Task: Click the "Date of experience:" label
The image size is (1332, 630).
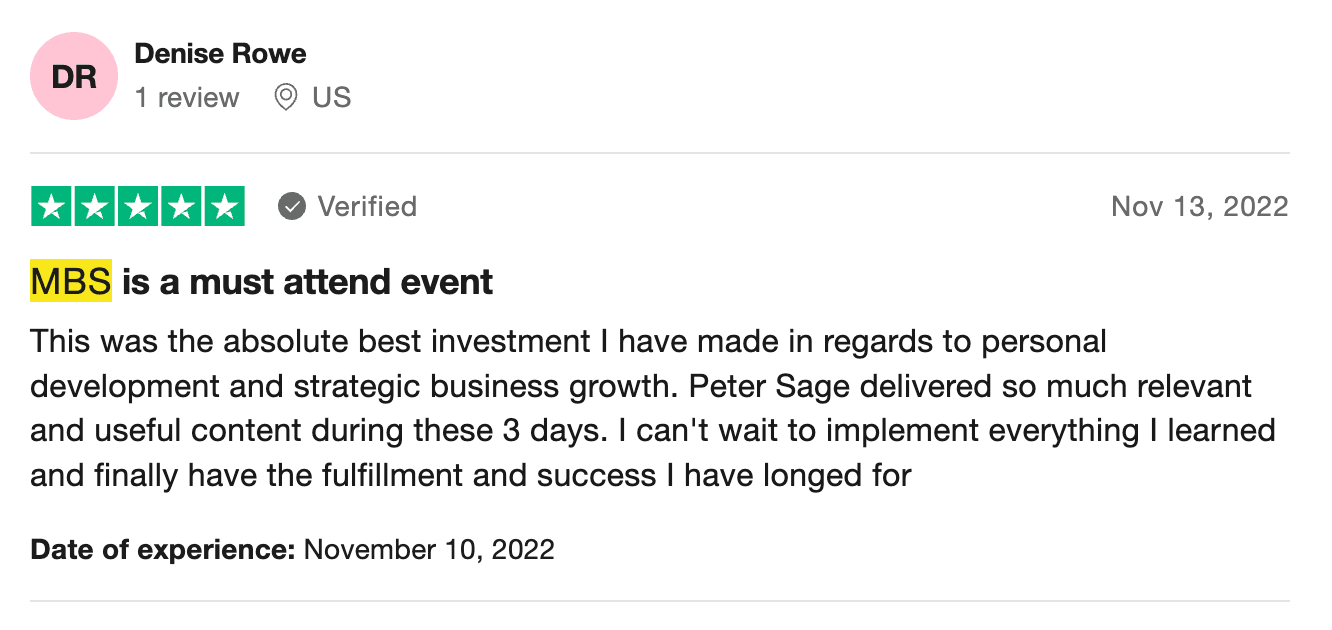Action: (x=163, y=549)
